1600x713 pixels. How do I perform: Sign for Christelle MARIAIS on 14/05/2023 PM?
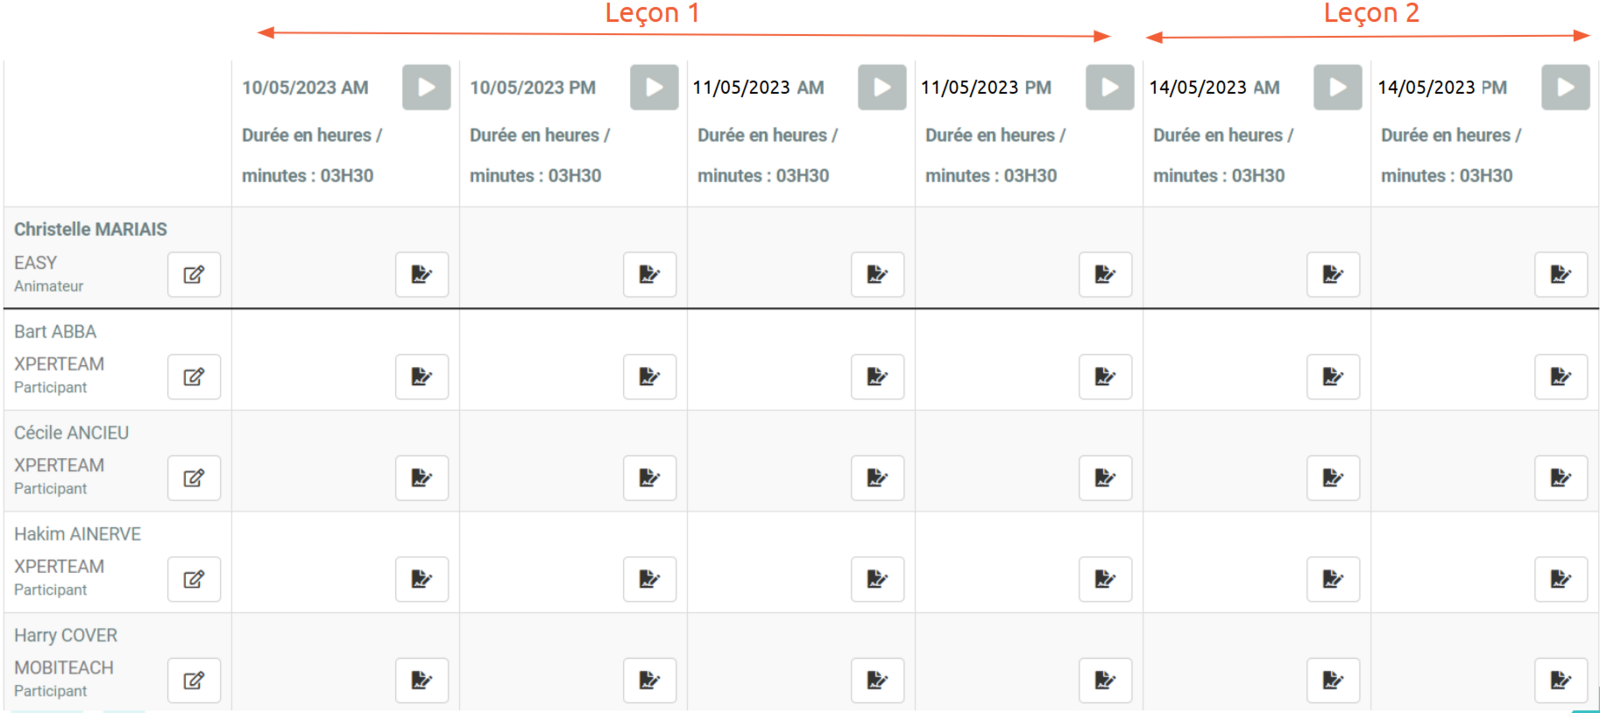1562,275
